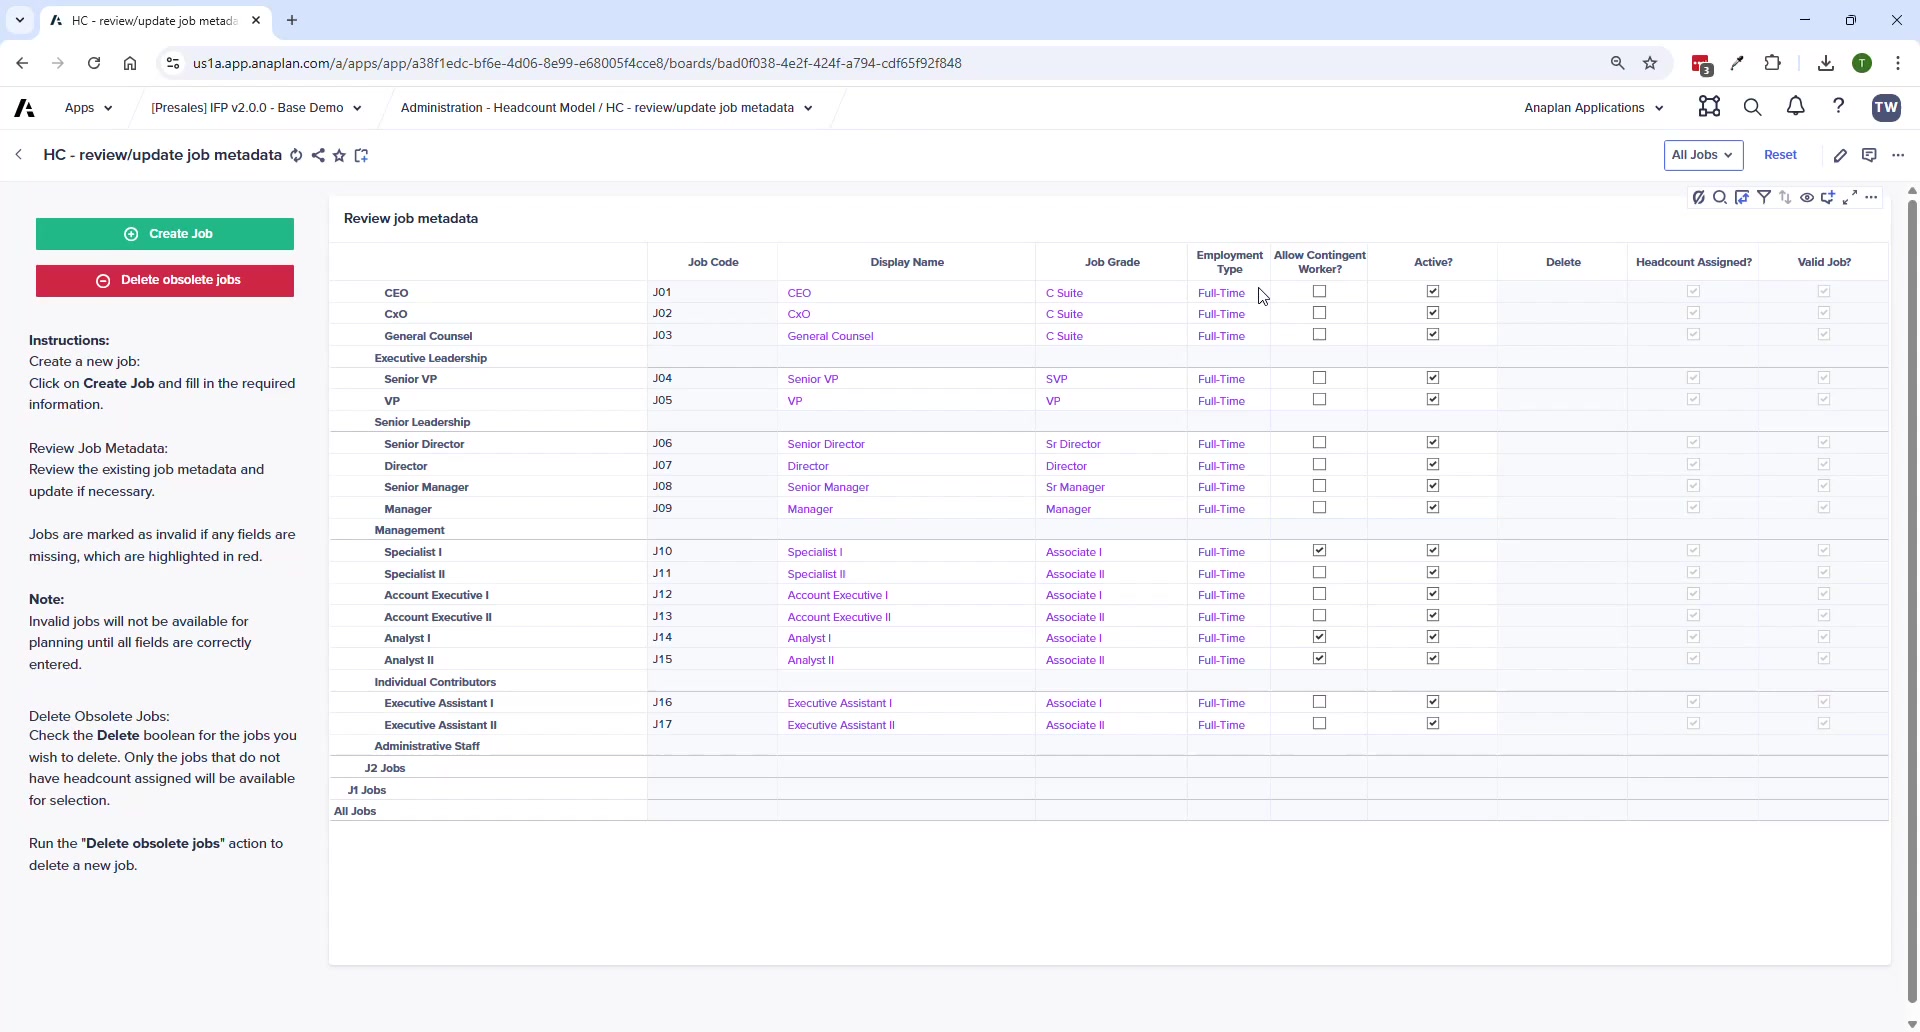Tick the Allow Contingent Worker checkbox for CEO
Viewport: 1920px width, 1032px height.
point(1319,291)
